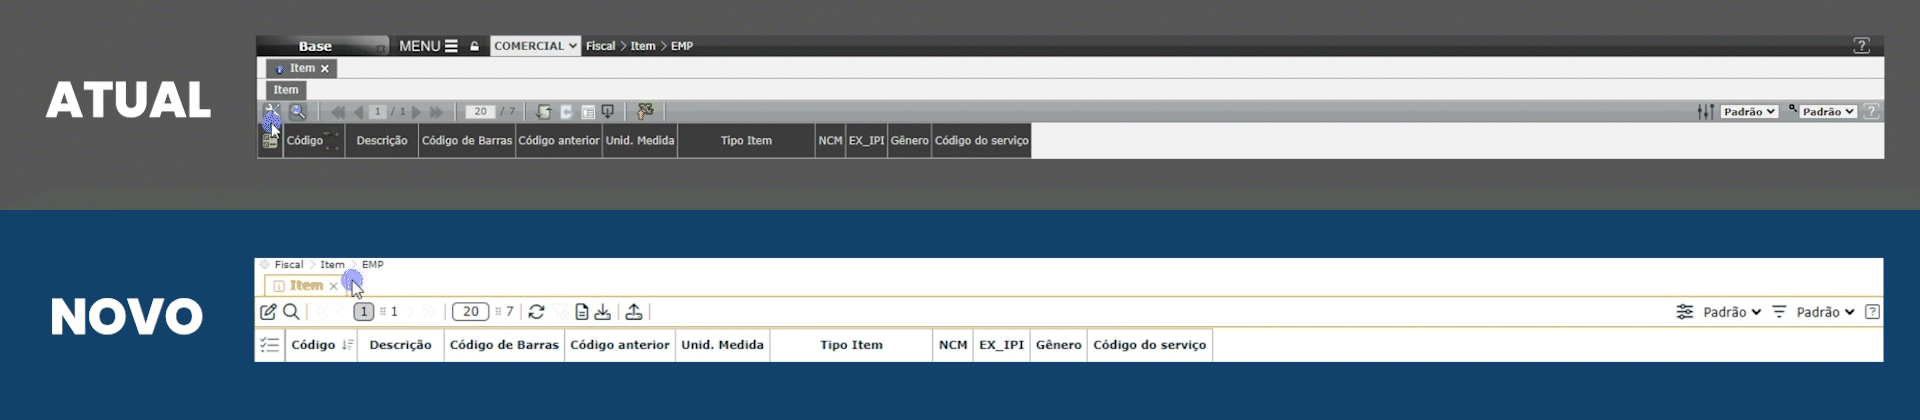Toggle the row selection checklist icon in new grid
Image resolution: width=1920 pixels, height=420 pixels.
point(270,345)
